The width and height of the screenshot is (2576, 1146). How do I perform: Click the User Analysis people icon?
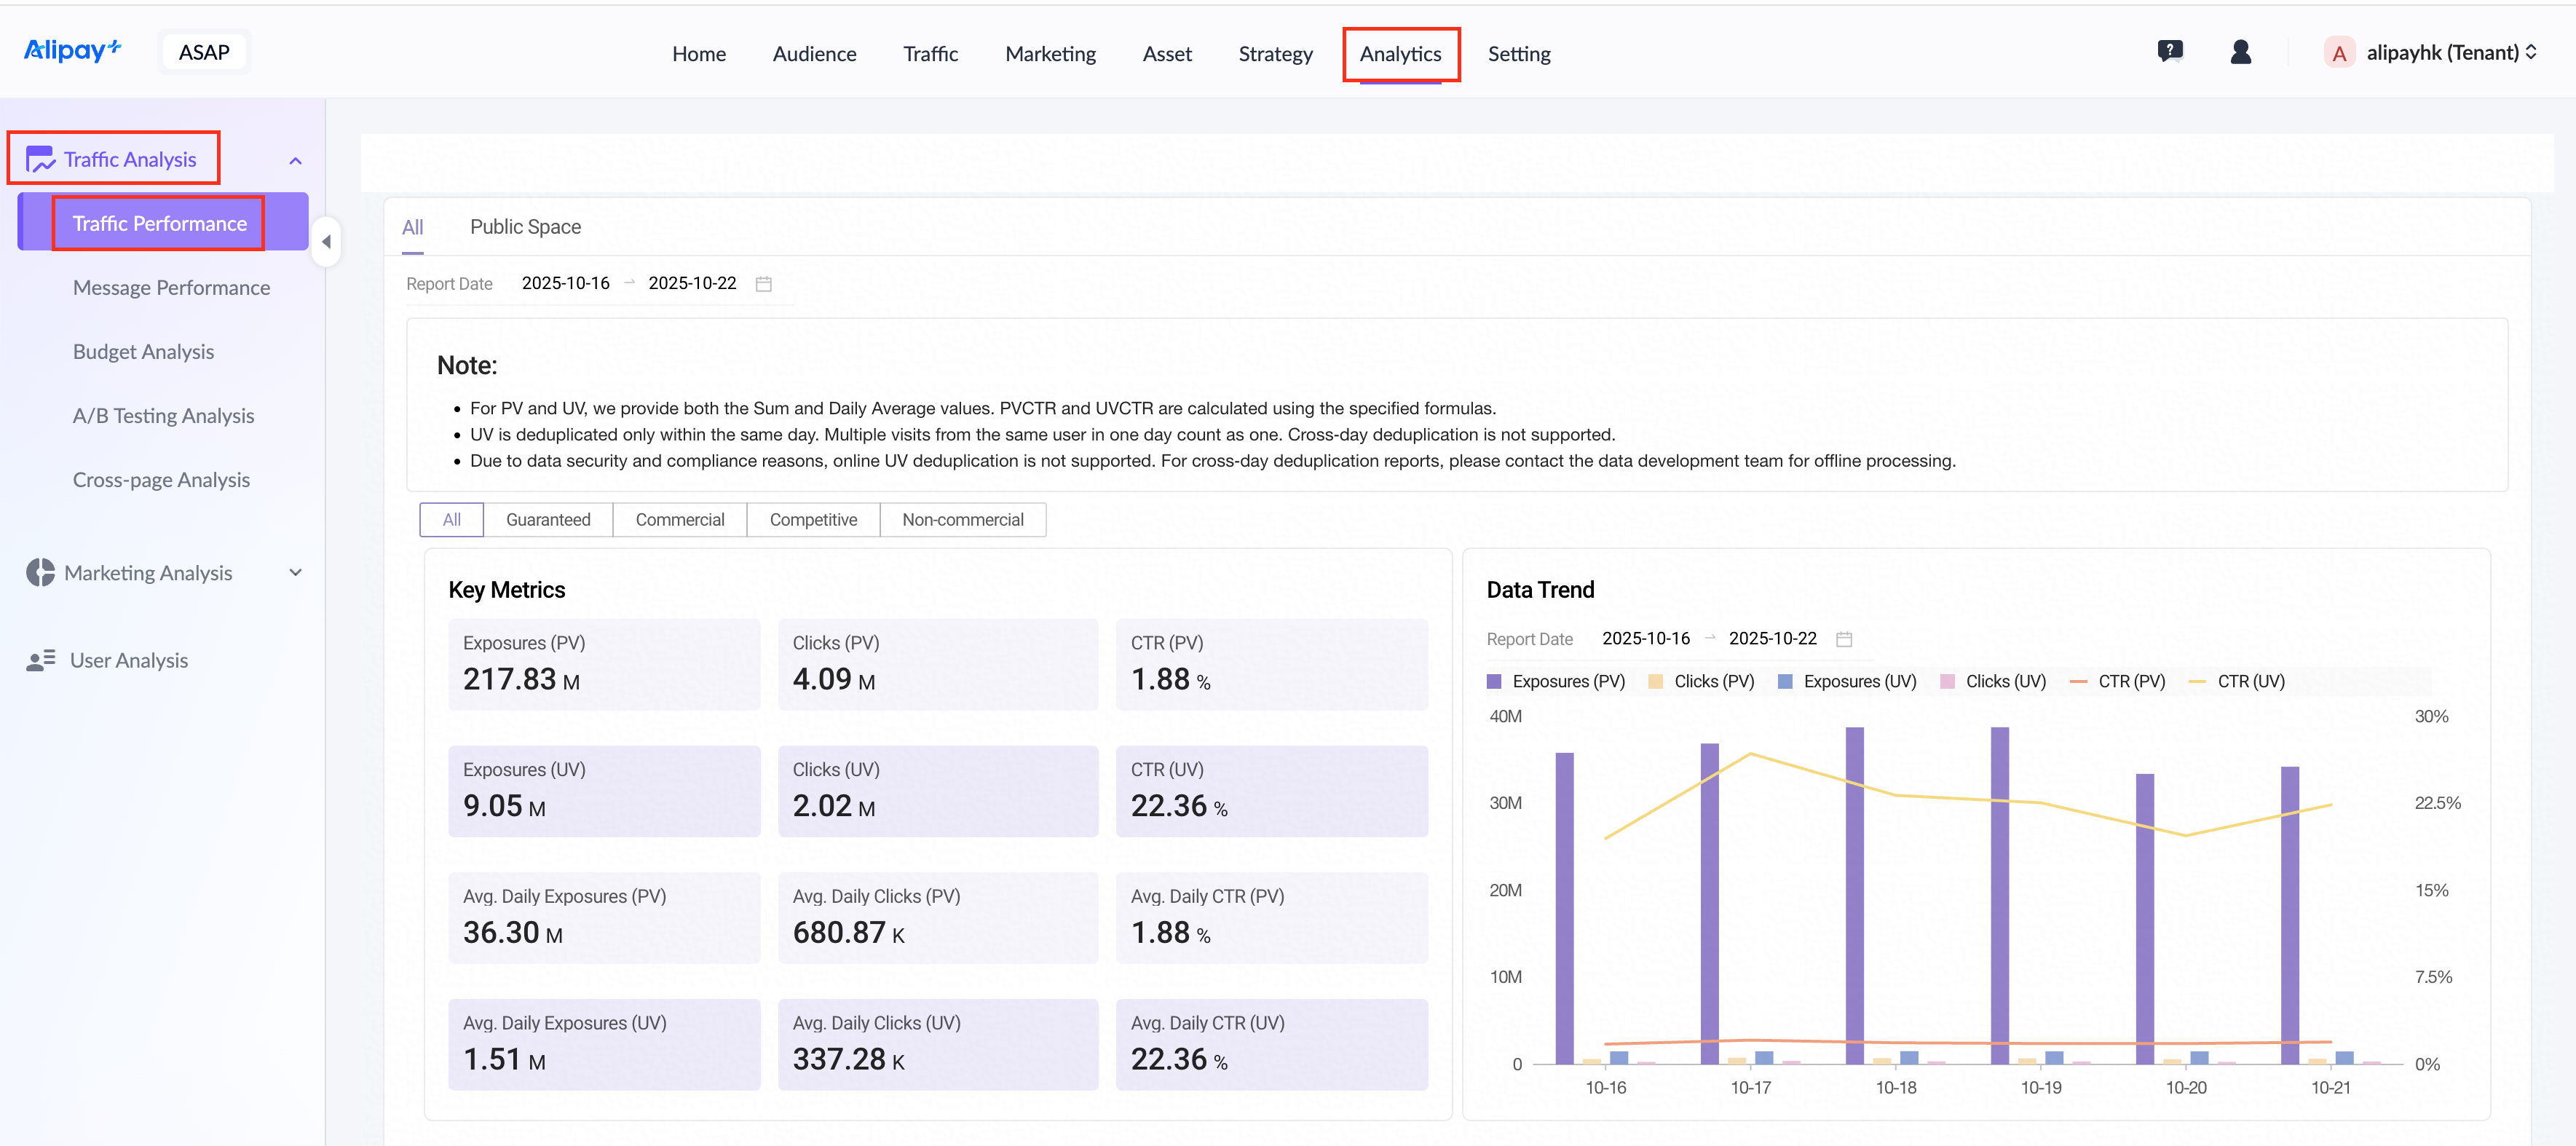tap(40, 660)
